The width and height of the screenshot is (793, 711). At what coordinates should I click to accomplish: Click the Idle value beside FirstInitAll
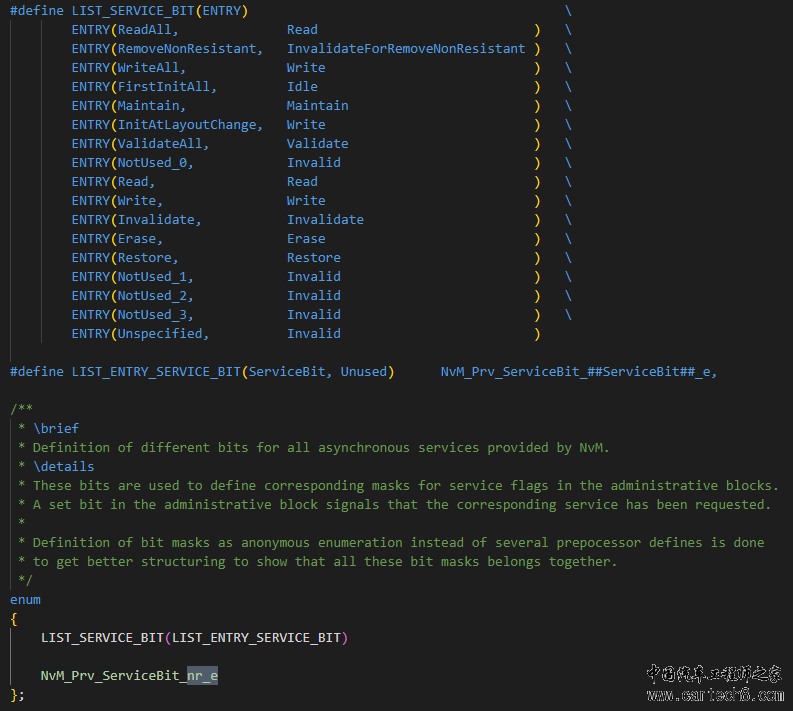(302, 87)
